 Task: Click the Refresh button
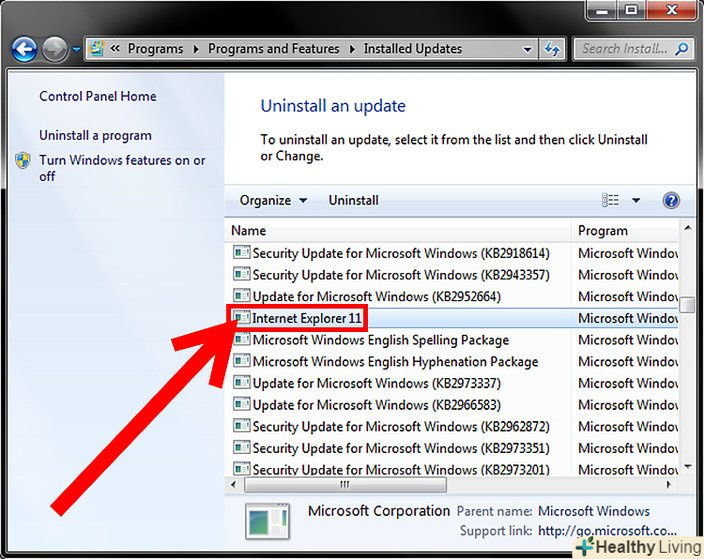click(552, 49)
